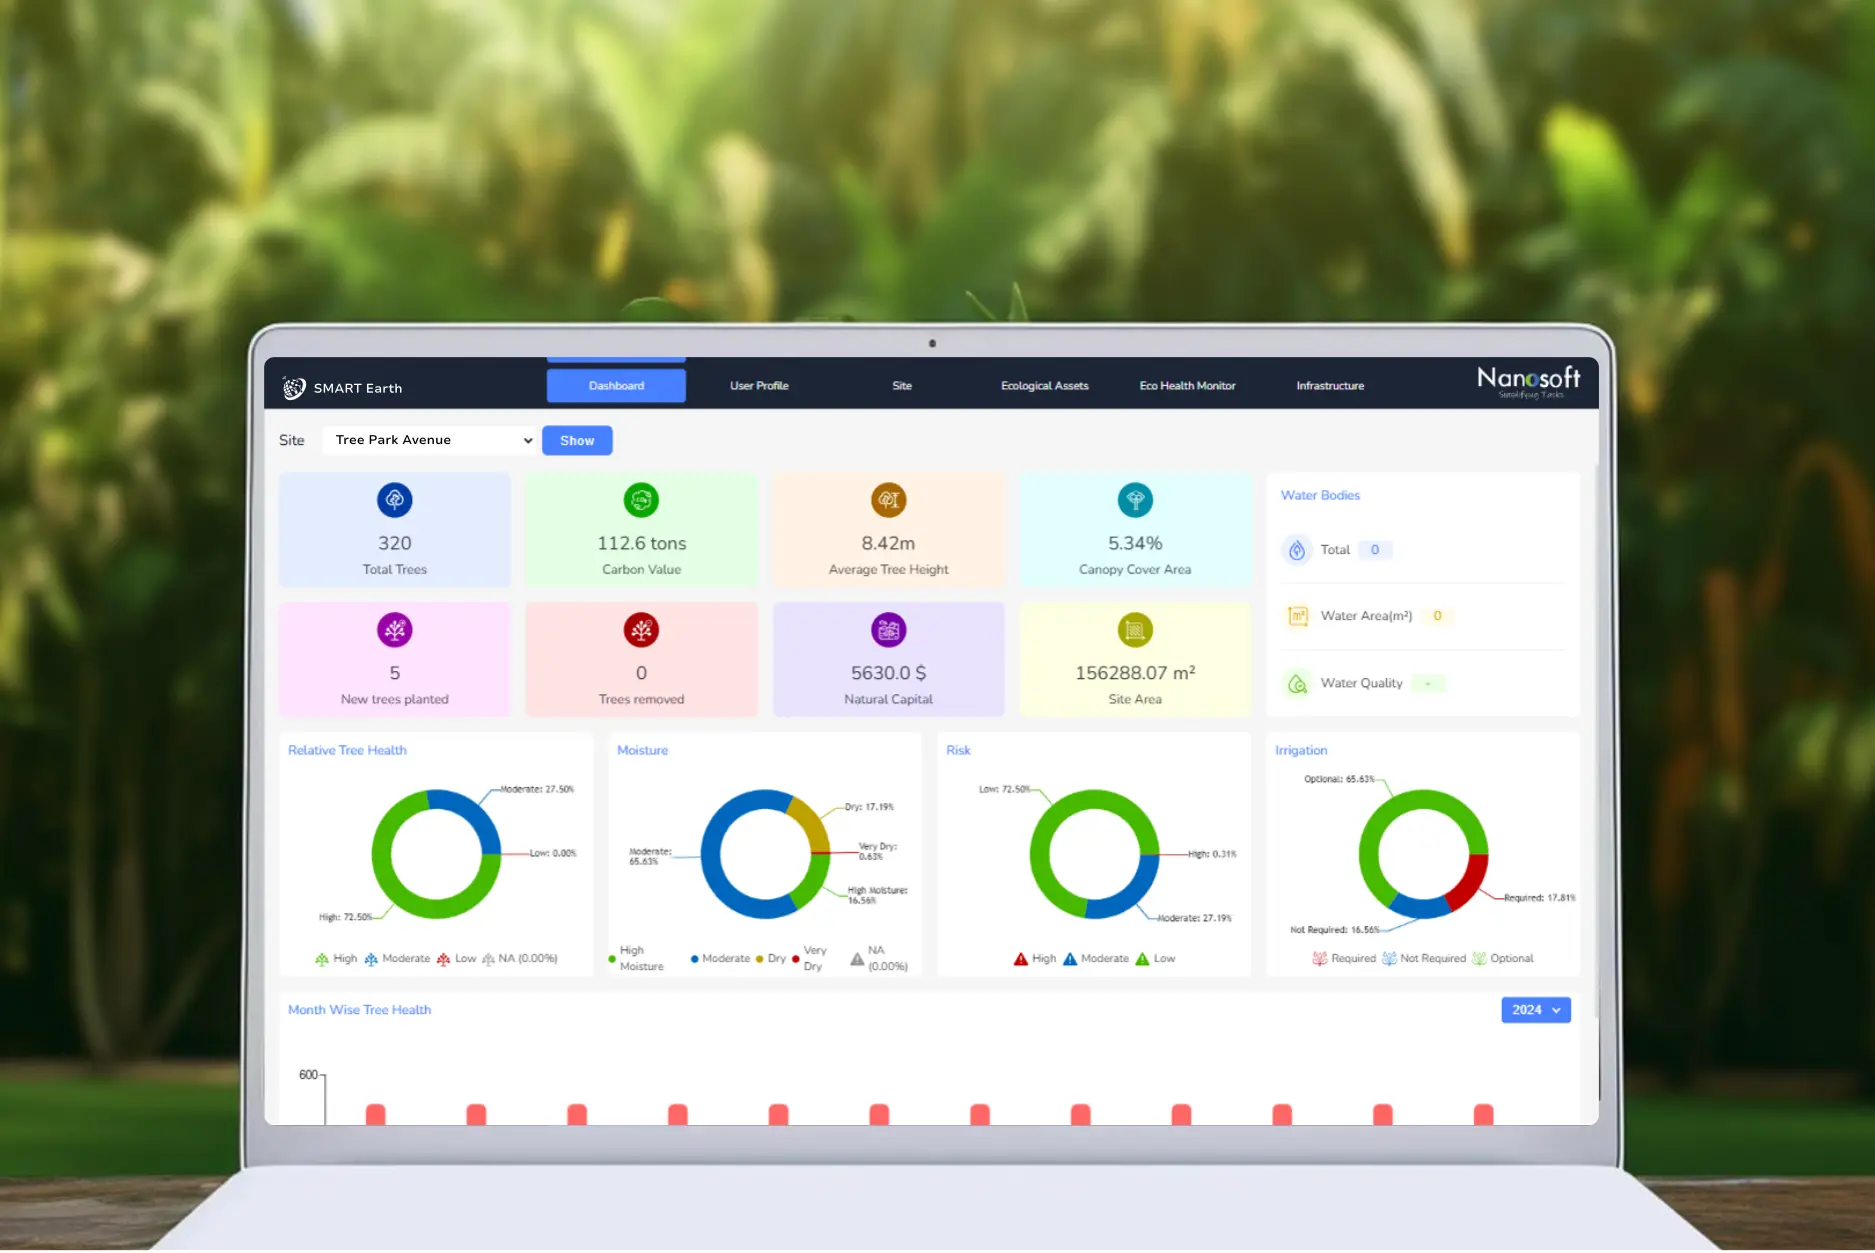Viewport: 1875px width, 1253px height.
Task: Click the red Required segment in Irrigation donut
Action: coord(1468,881)
